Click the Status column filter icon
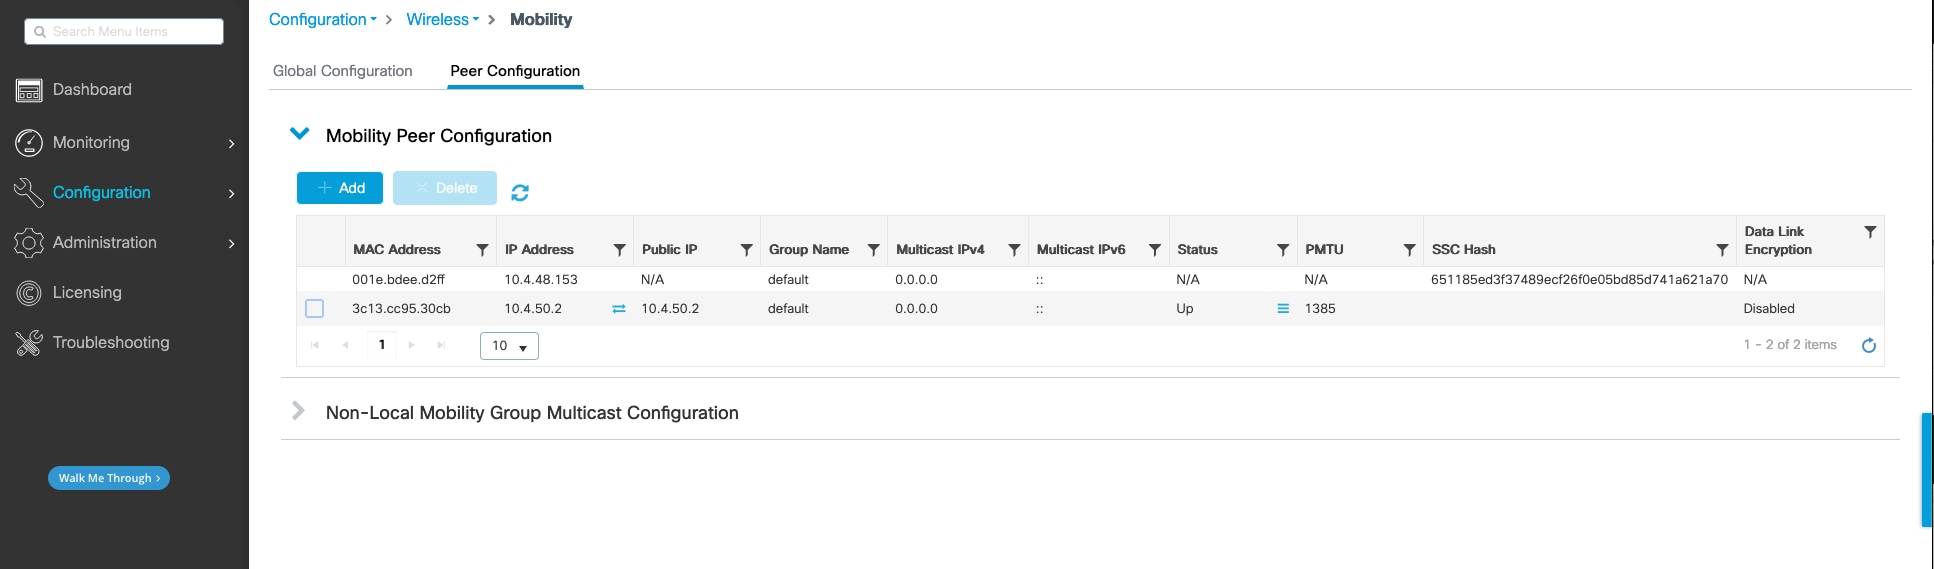Screen dimensions: 1934x569 tap(1282, 250)
